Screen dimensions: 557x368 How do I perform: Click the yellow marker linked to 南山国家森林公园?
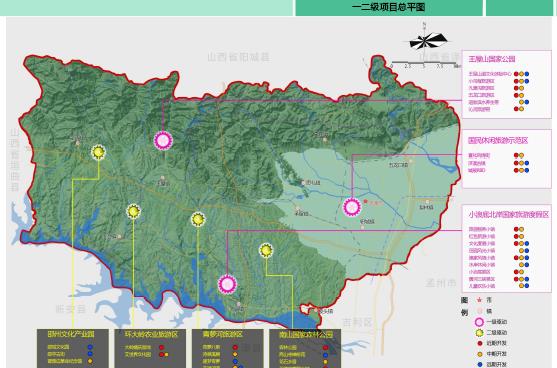266,250
